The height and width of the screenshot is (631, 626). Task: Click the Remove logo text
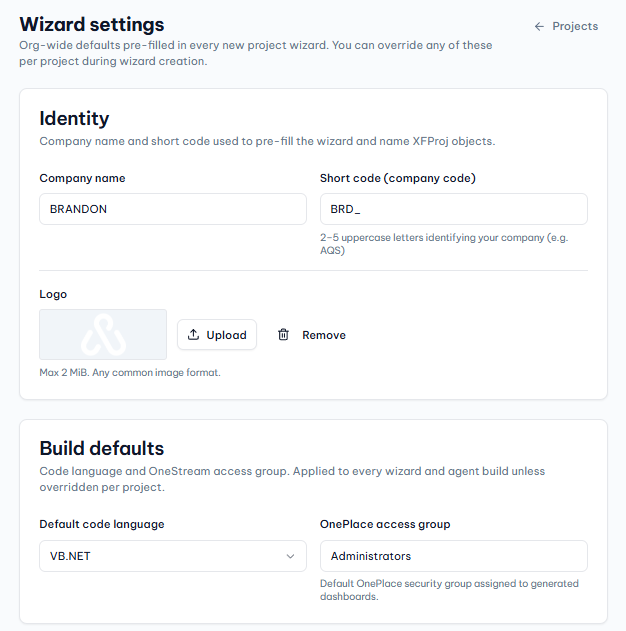click(324, 335)
